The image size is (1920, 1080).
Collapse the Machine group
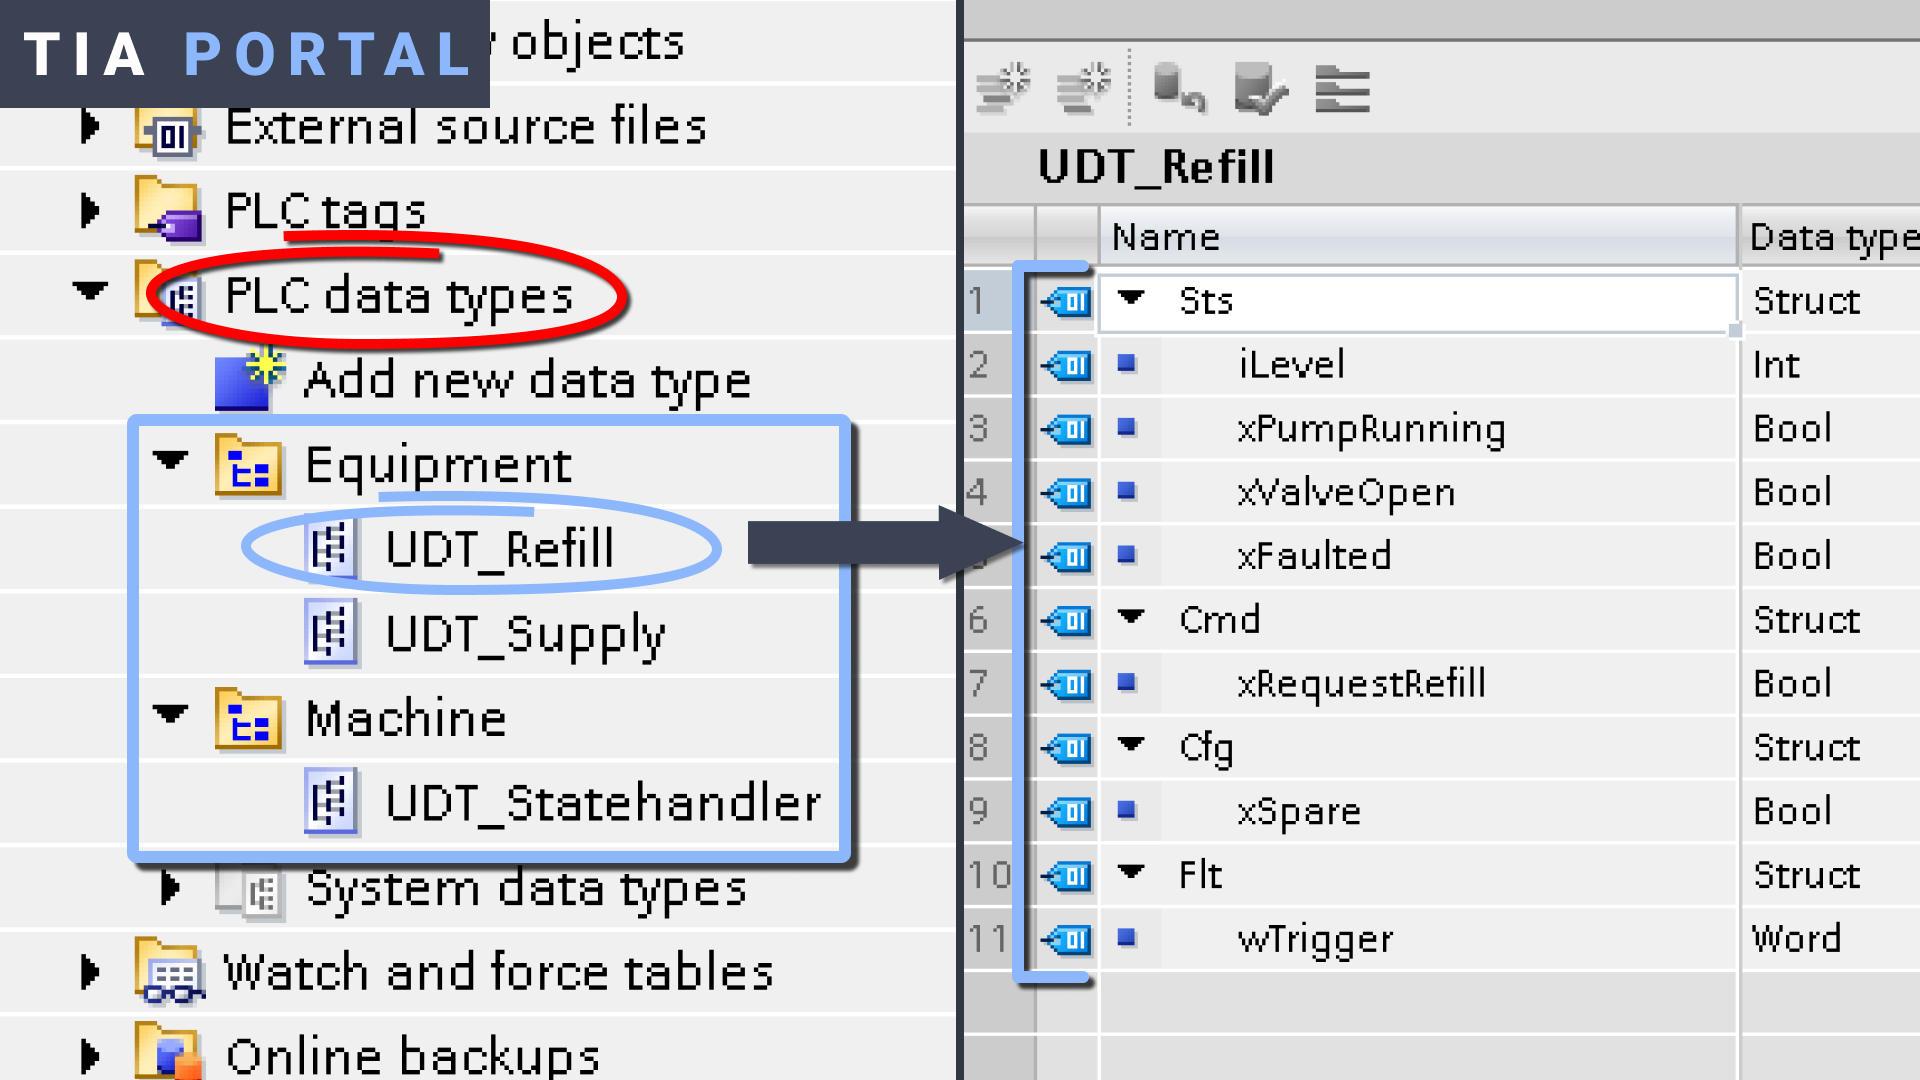pyautogui.click(x=170, y=715)
